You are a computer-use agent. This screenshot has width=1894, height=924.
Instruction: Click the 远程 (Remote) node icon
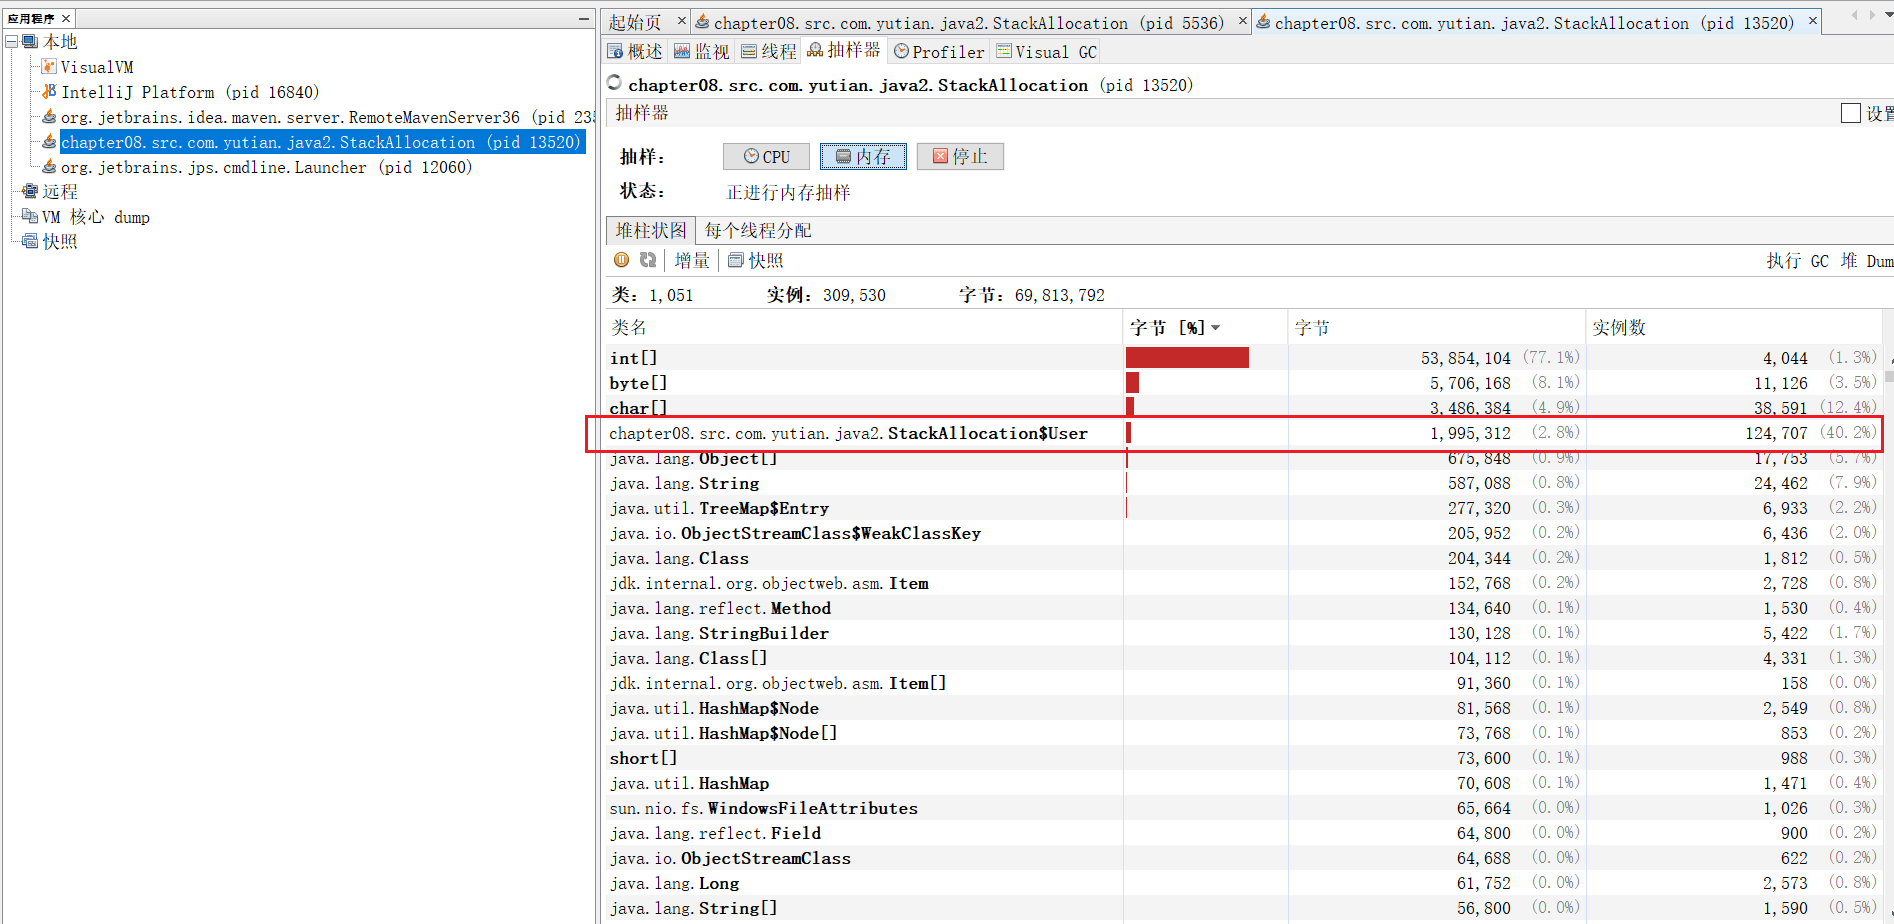coord(30,191)
